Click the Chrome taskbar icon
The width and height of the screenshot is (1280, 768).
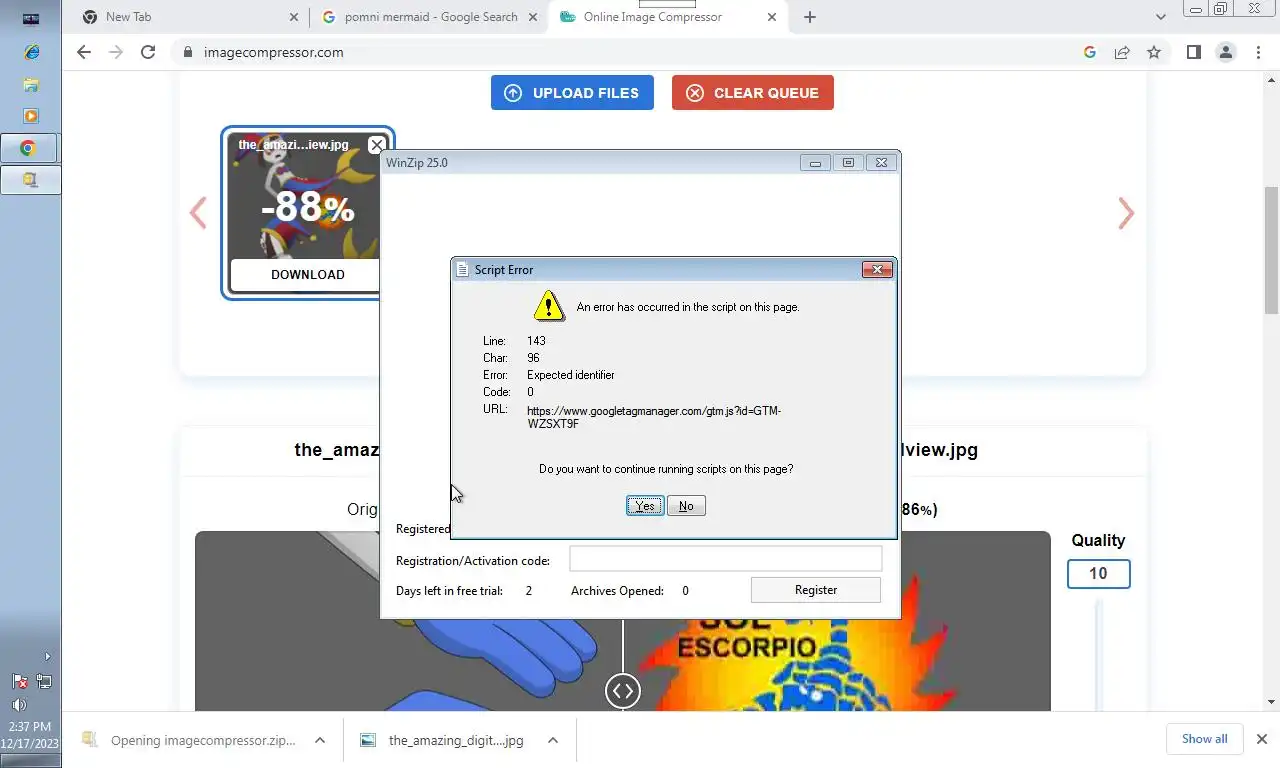click(x=30, y=148)
